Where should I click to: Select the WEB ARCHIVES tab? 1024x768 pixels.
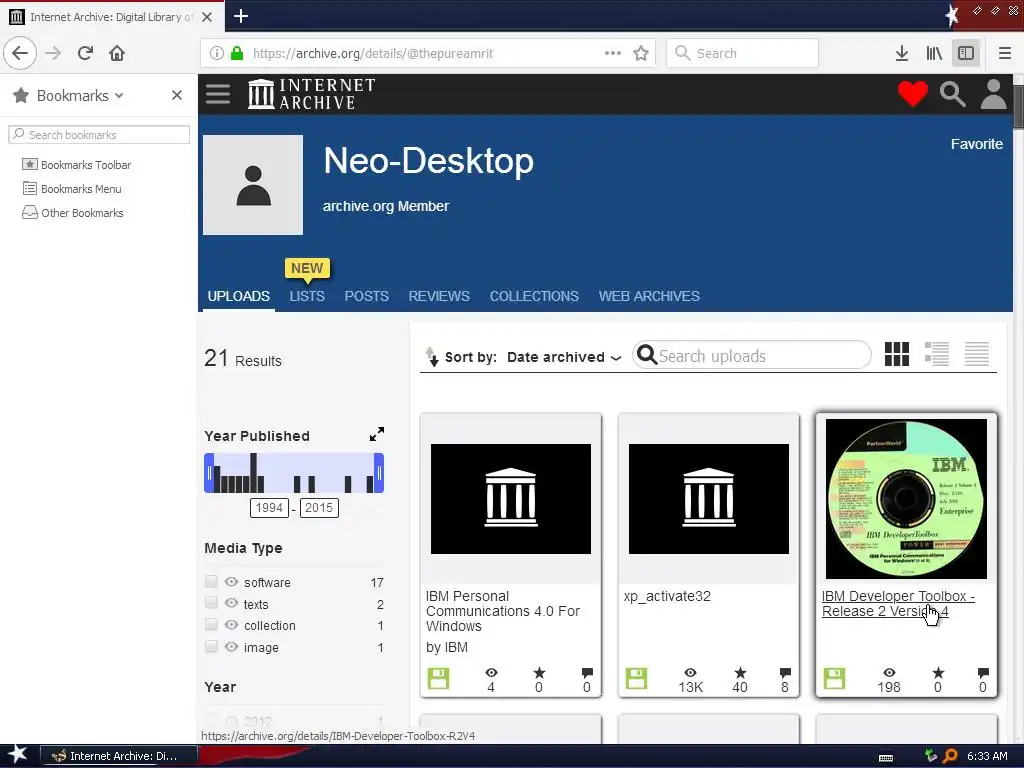pos(649,296)
